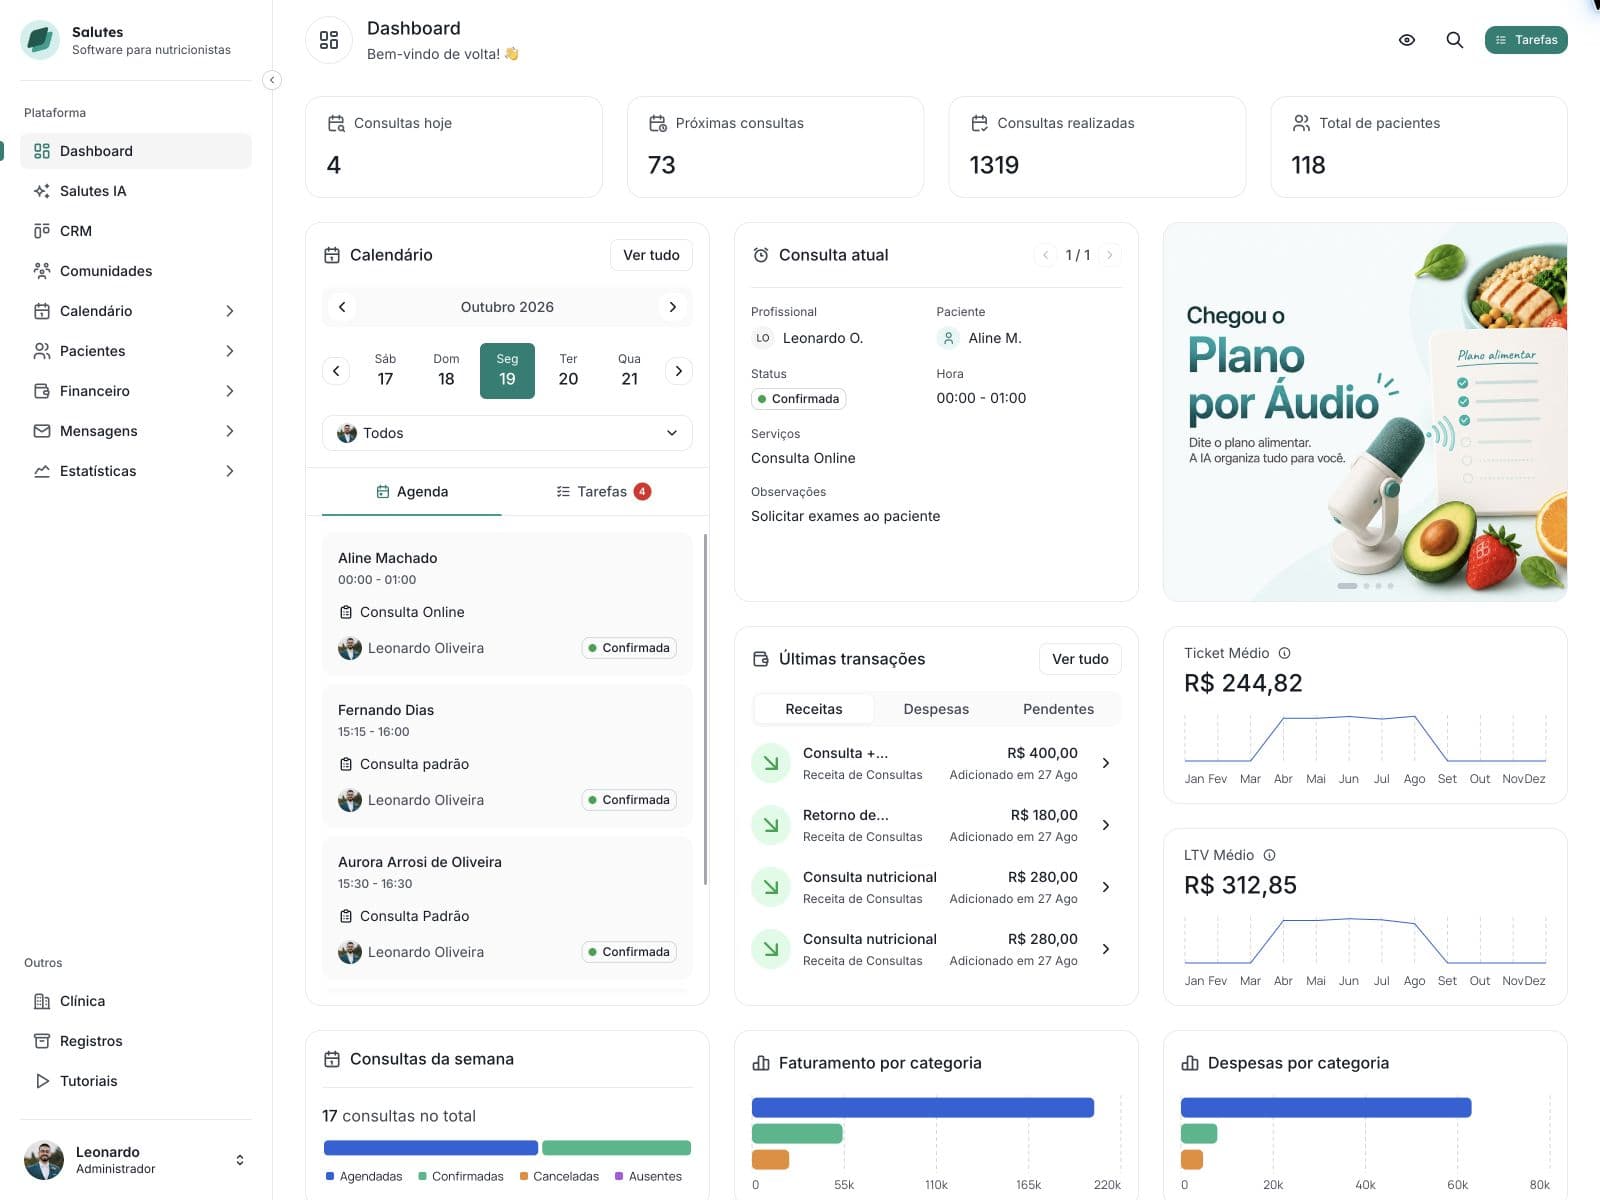Open the Todos professional filter dropdown
The height and width of the screenshot is (1200, 1600).
(x=507, y=433)
